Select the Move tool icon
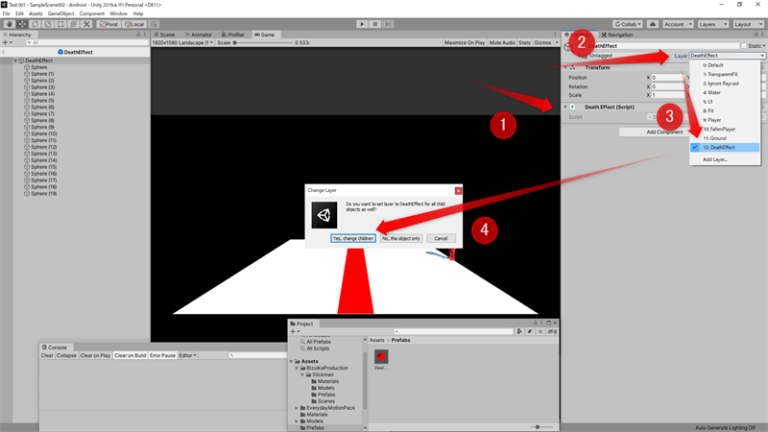 click(x=22, y=24)
